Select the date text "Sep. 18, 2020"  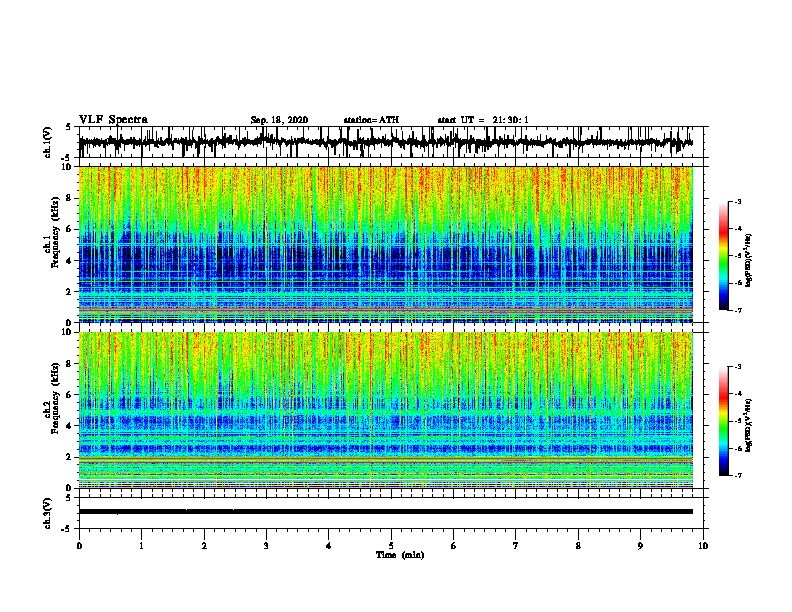click(279, 120)
